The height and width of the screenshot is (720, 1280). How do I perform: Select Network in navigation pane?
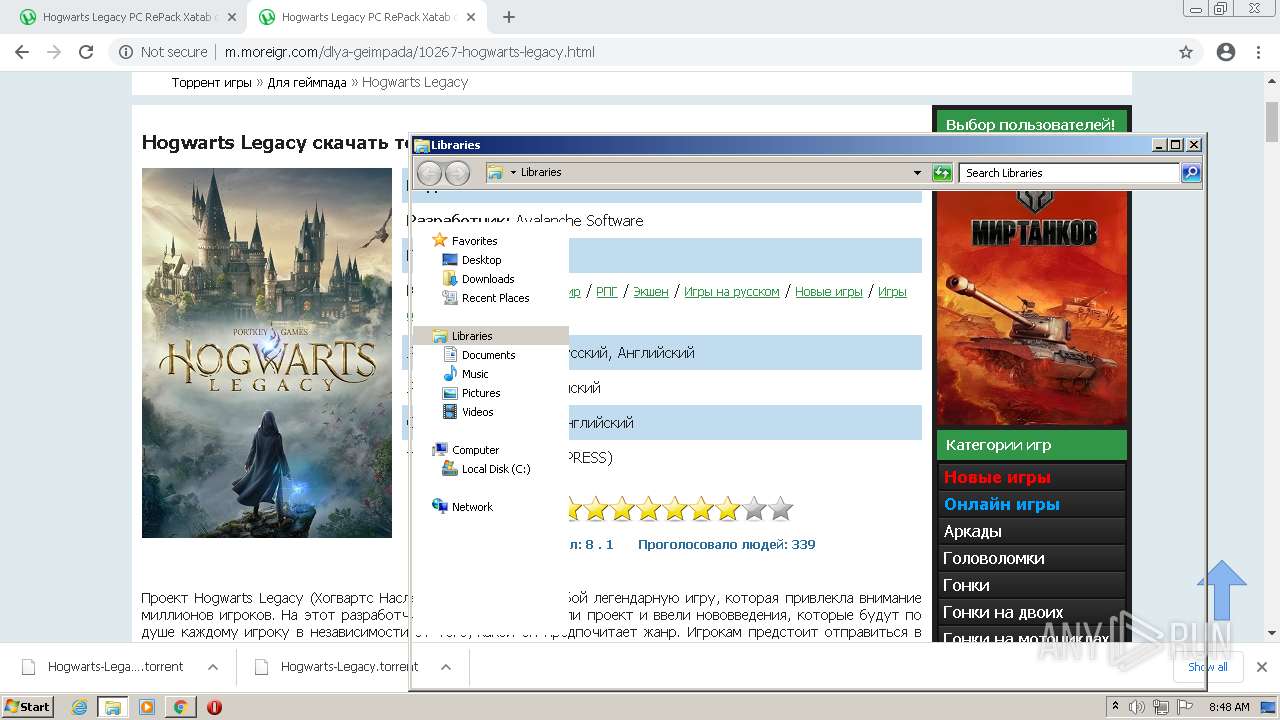[472, 507]
